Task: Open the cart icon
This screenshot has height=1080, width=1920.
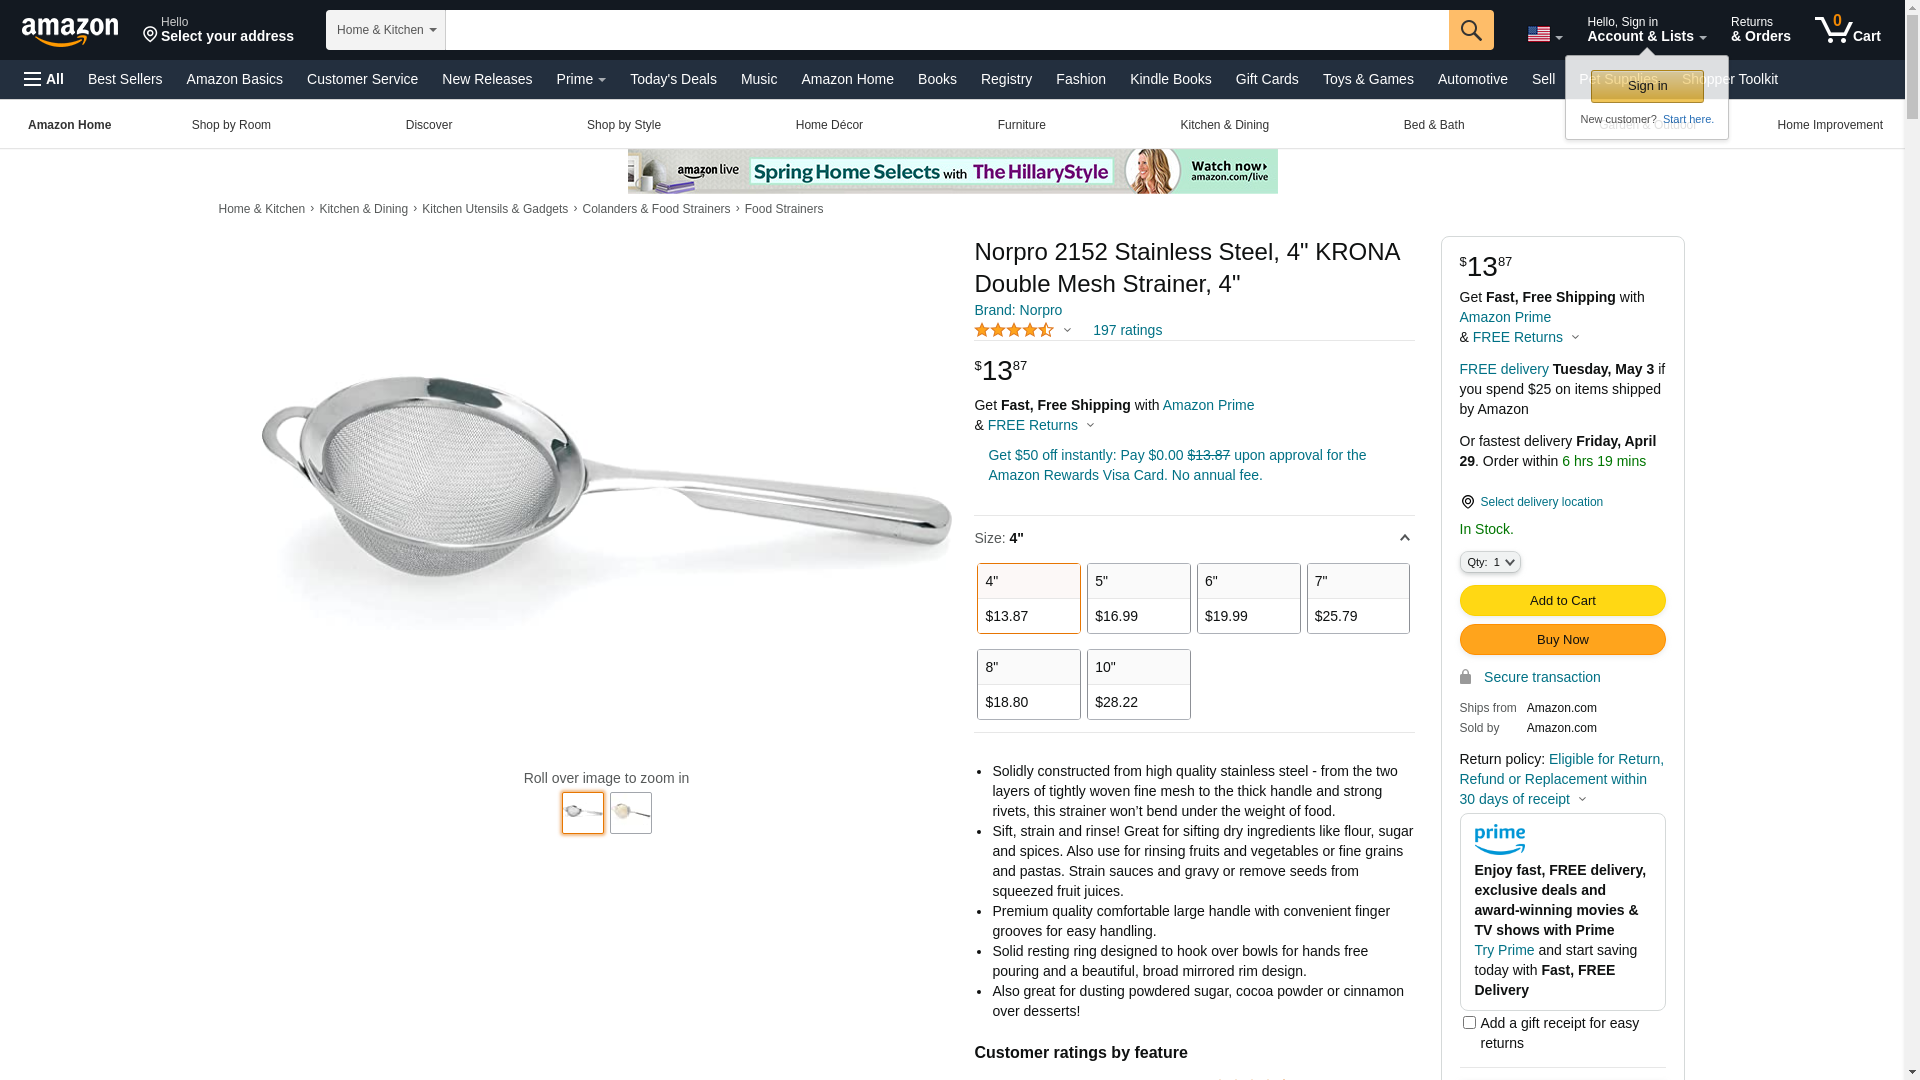Action: pyautogui.click(x=1848, y=30)
